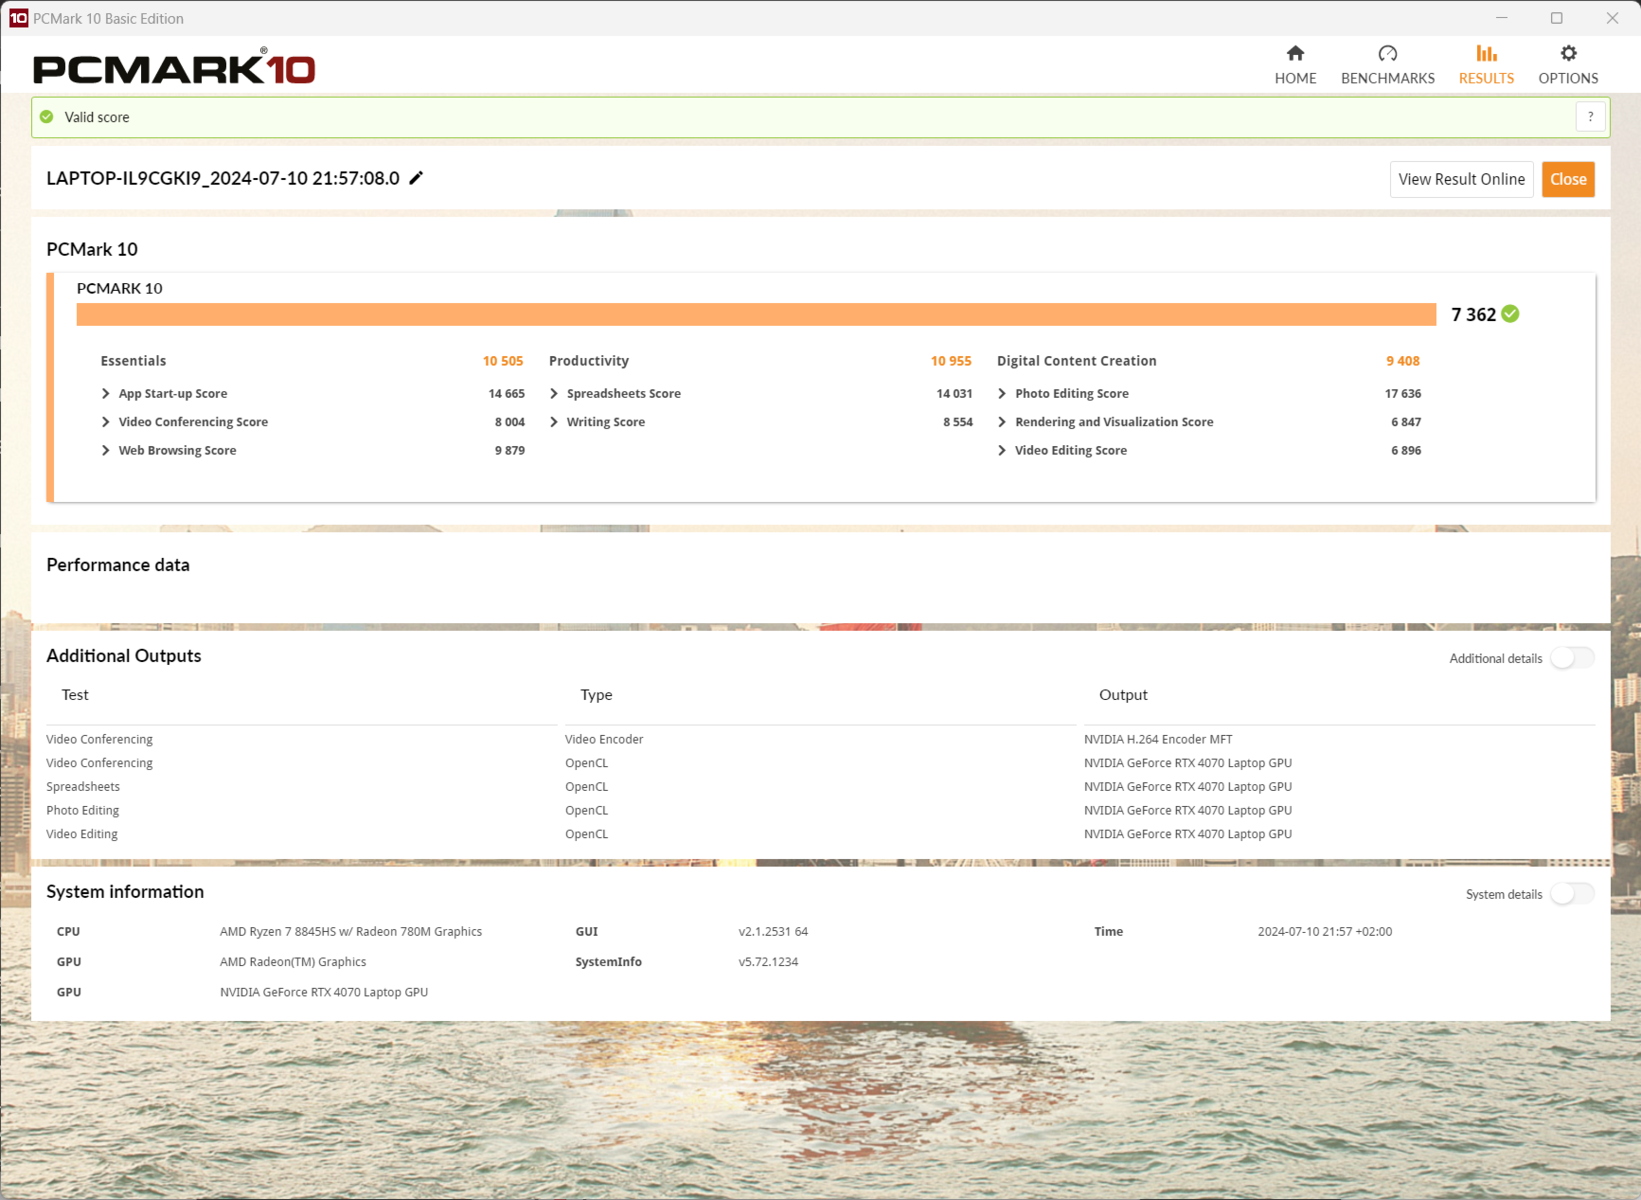
Task: Click the Results bar chart icon
Action: pos(1486,54)
